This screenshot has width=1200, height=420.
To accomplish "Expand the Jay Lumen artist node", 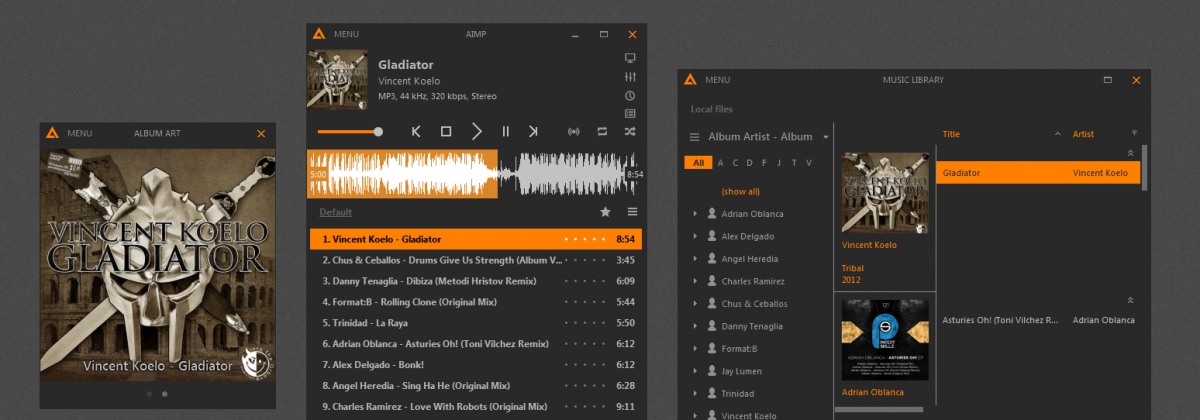I will pos(695,371).
